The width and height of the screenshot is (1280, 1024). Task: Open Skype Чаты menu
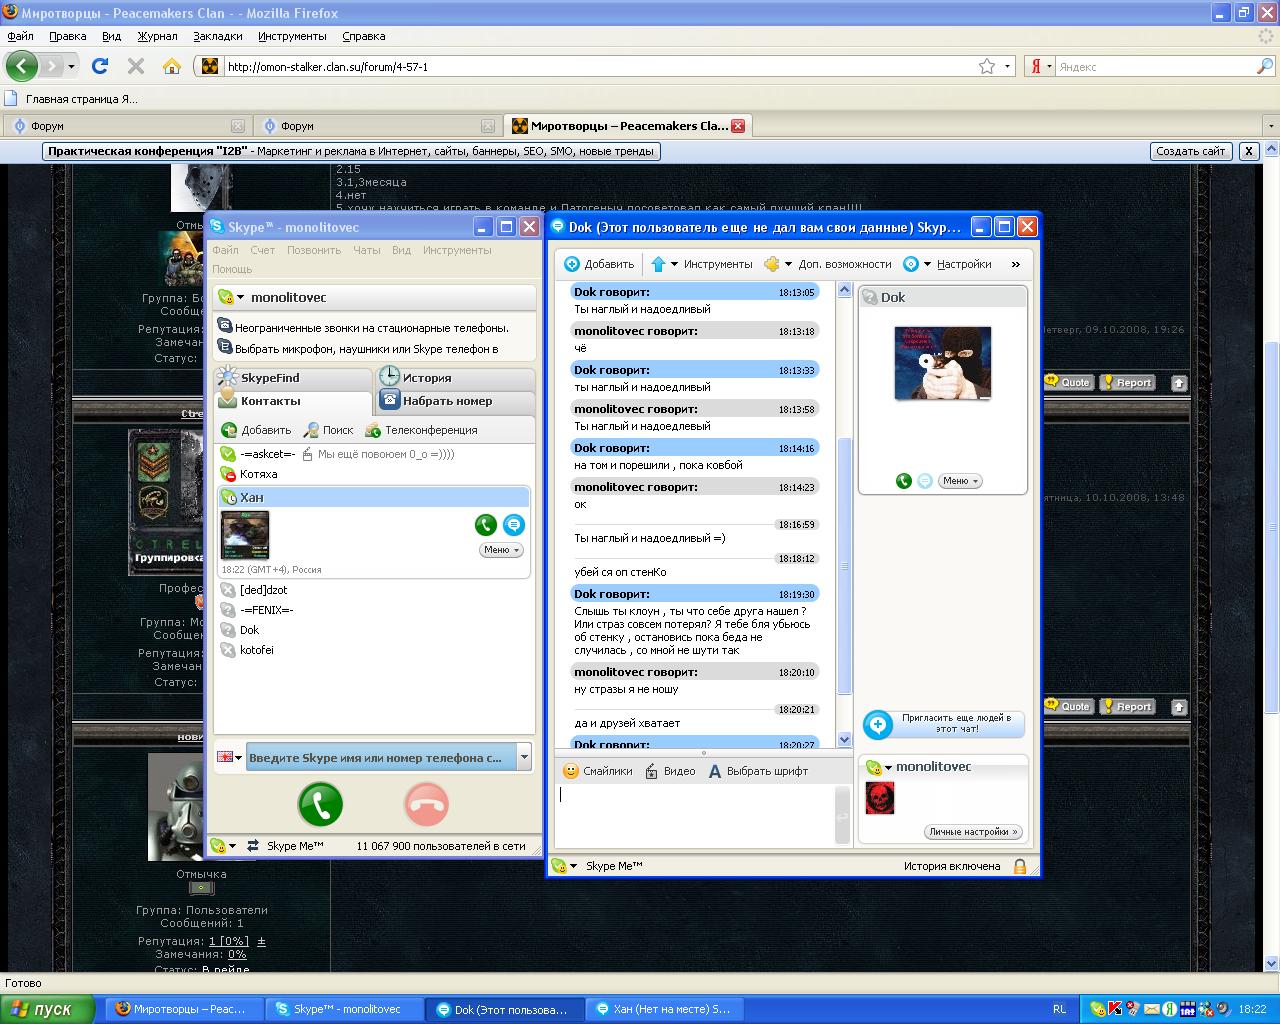[x=366, y=250]
